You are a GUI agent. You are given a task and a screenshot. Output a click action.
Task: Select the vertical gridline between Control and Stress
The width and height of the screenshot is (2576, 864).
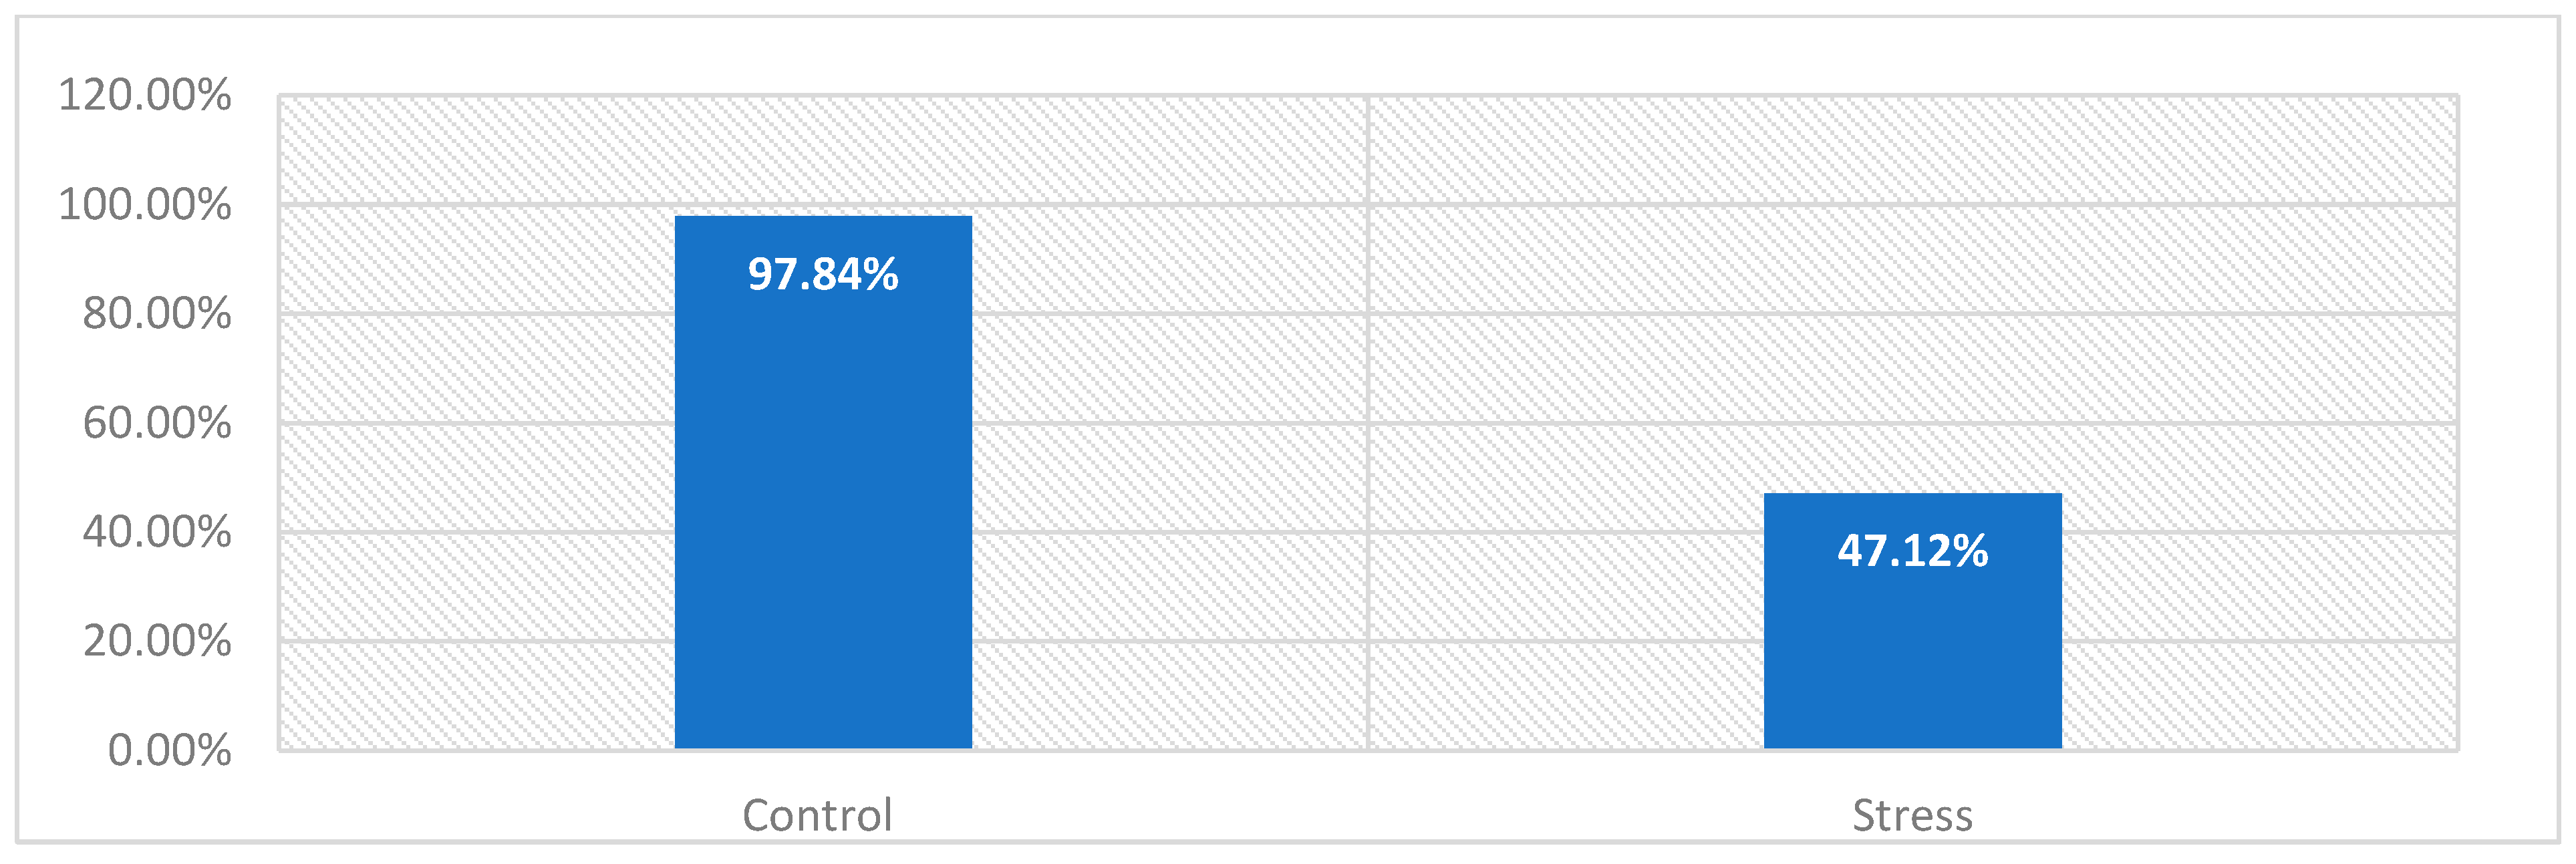(1368, 422)
